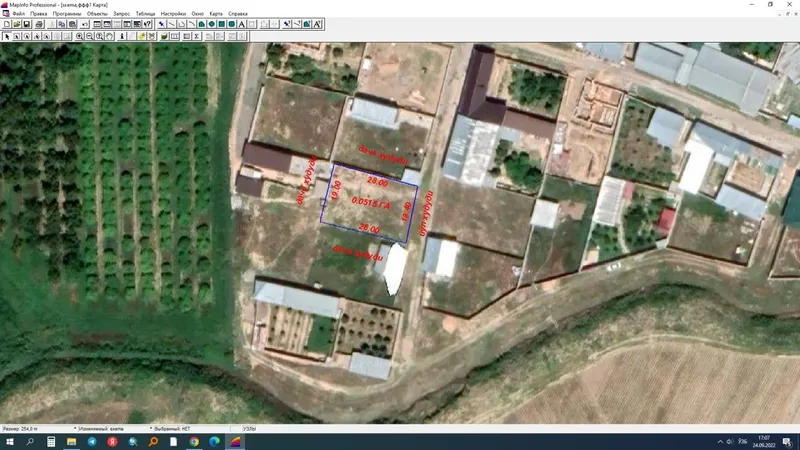Viewport: 800px width, 450px height.
Task: Print the map with printer icon
Action: [x=39, y=24]
